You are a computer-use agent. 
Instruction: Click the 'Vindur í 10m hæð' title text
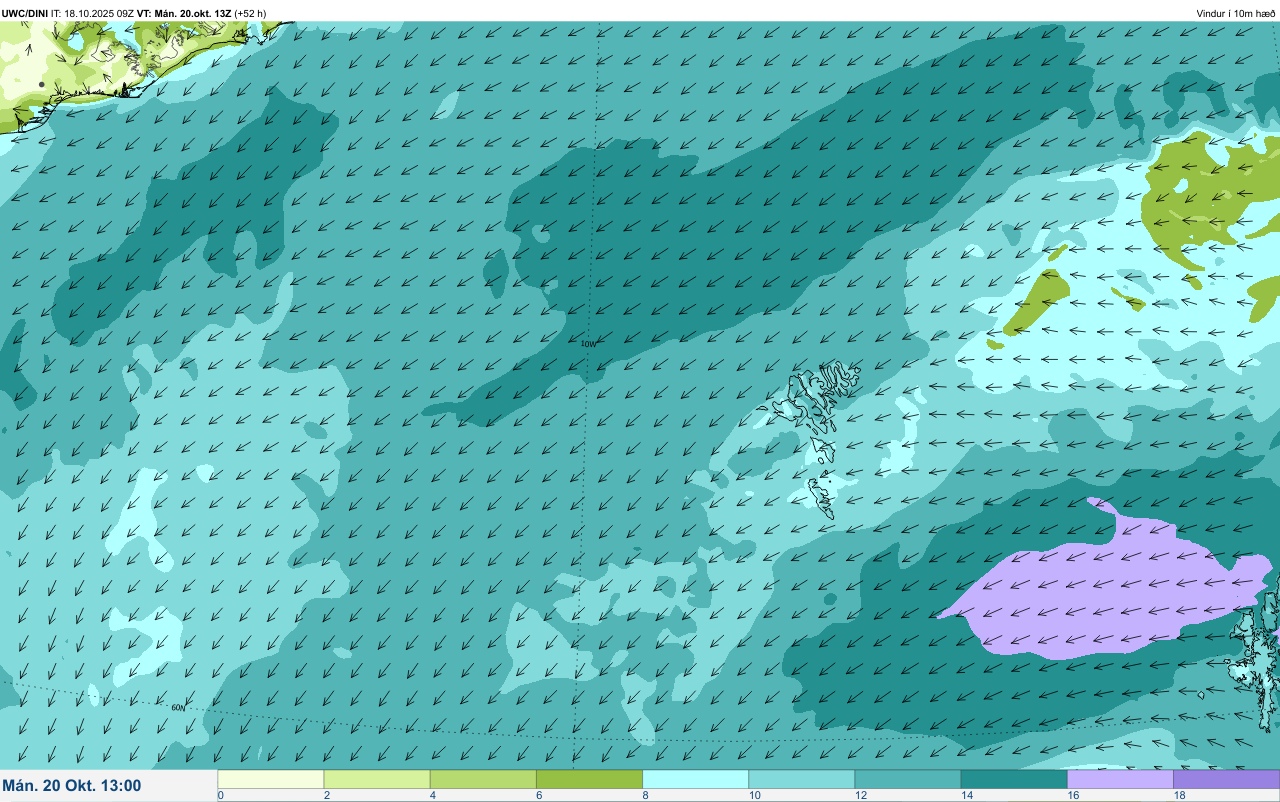1236,13
